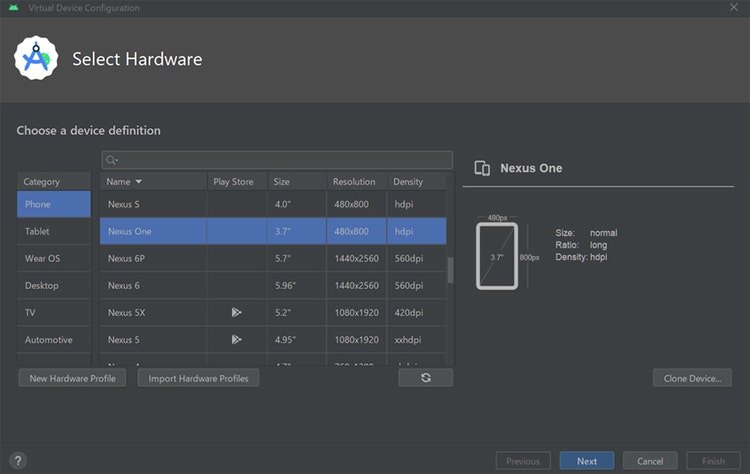Click the search magnifier icon
The height and width of the screenshot is (474, 750).
coord(111,160)
